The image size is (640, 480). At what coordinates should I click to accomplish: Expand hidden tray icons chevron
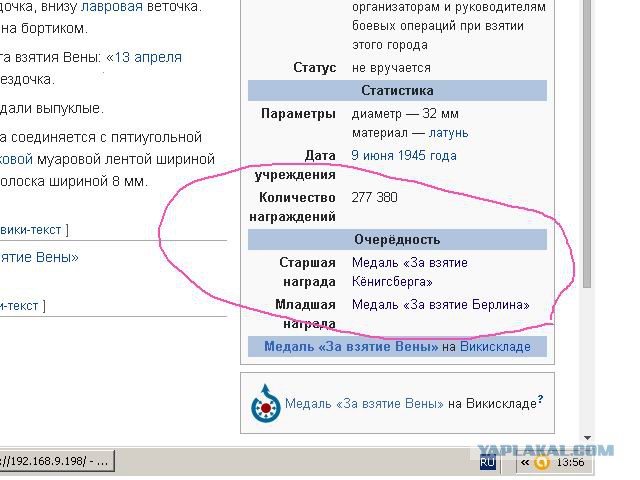[x=525, y=462]
